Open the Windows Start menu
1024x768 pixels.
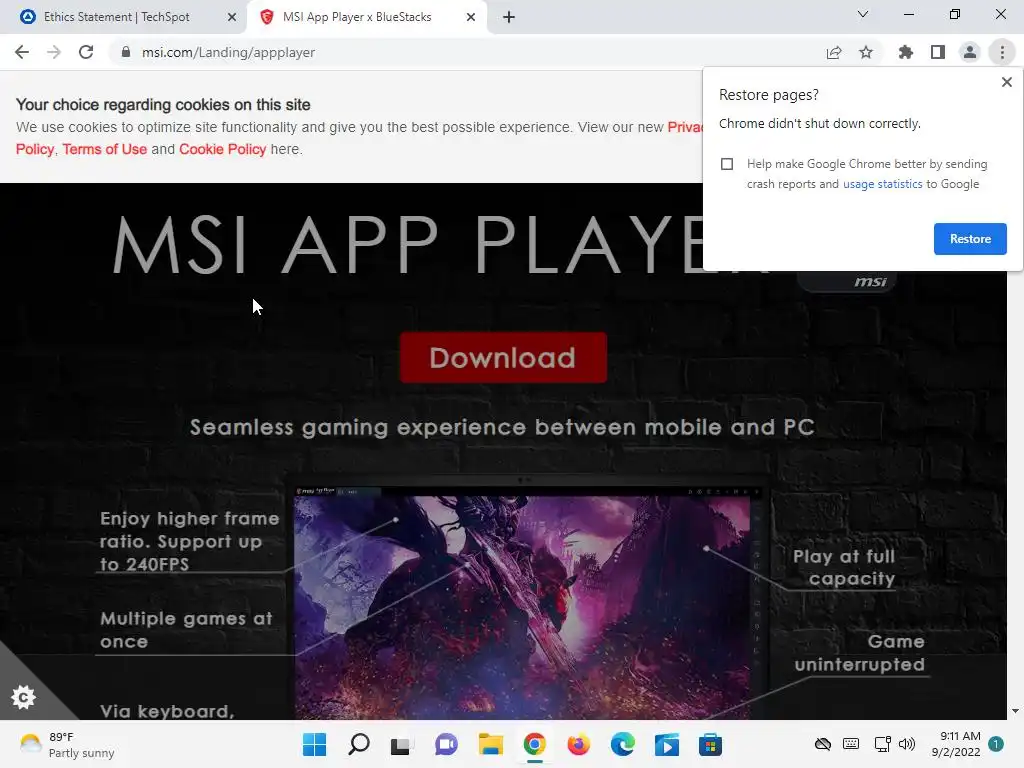click(314, 745)
